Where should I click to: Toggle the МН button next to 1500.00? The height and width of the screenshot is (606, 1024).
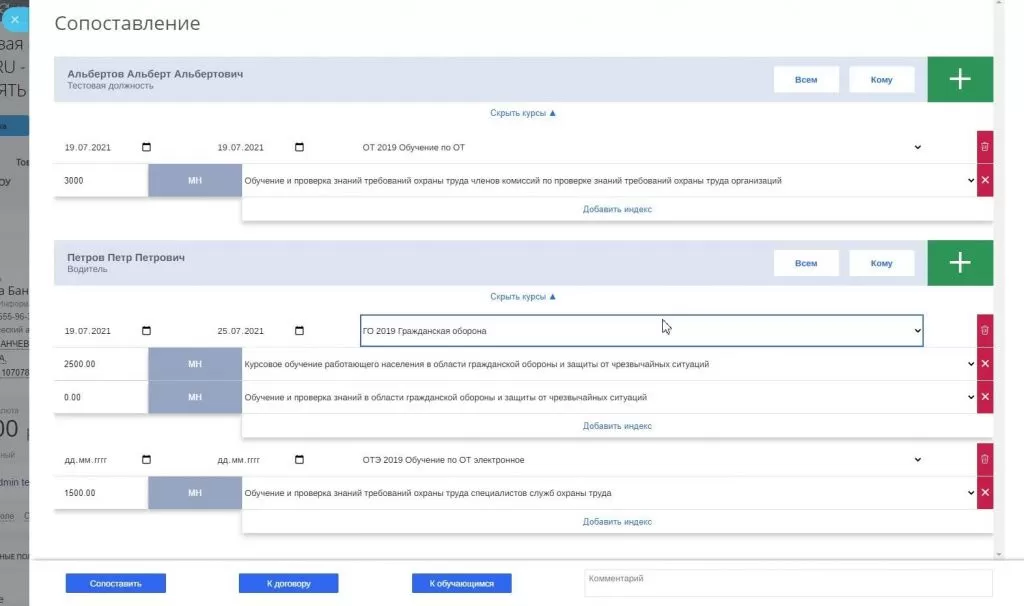195,493
